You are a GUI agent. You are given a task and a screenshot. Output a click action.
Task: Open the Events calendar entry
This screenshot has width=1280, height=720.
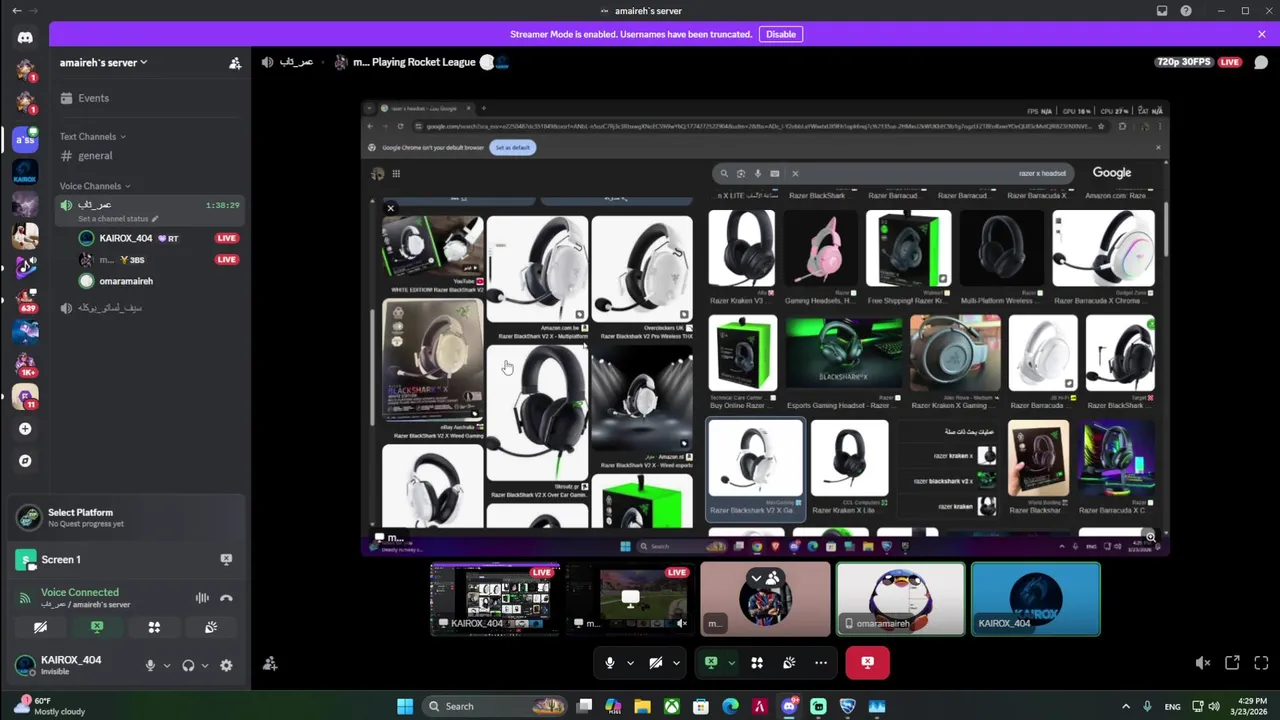pyautogui.click(x=148, y=98)
